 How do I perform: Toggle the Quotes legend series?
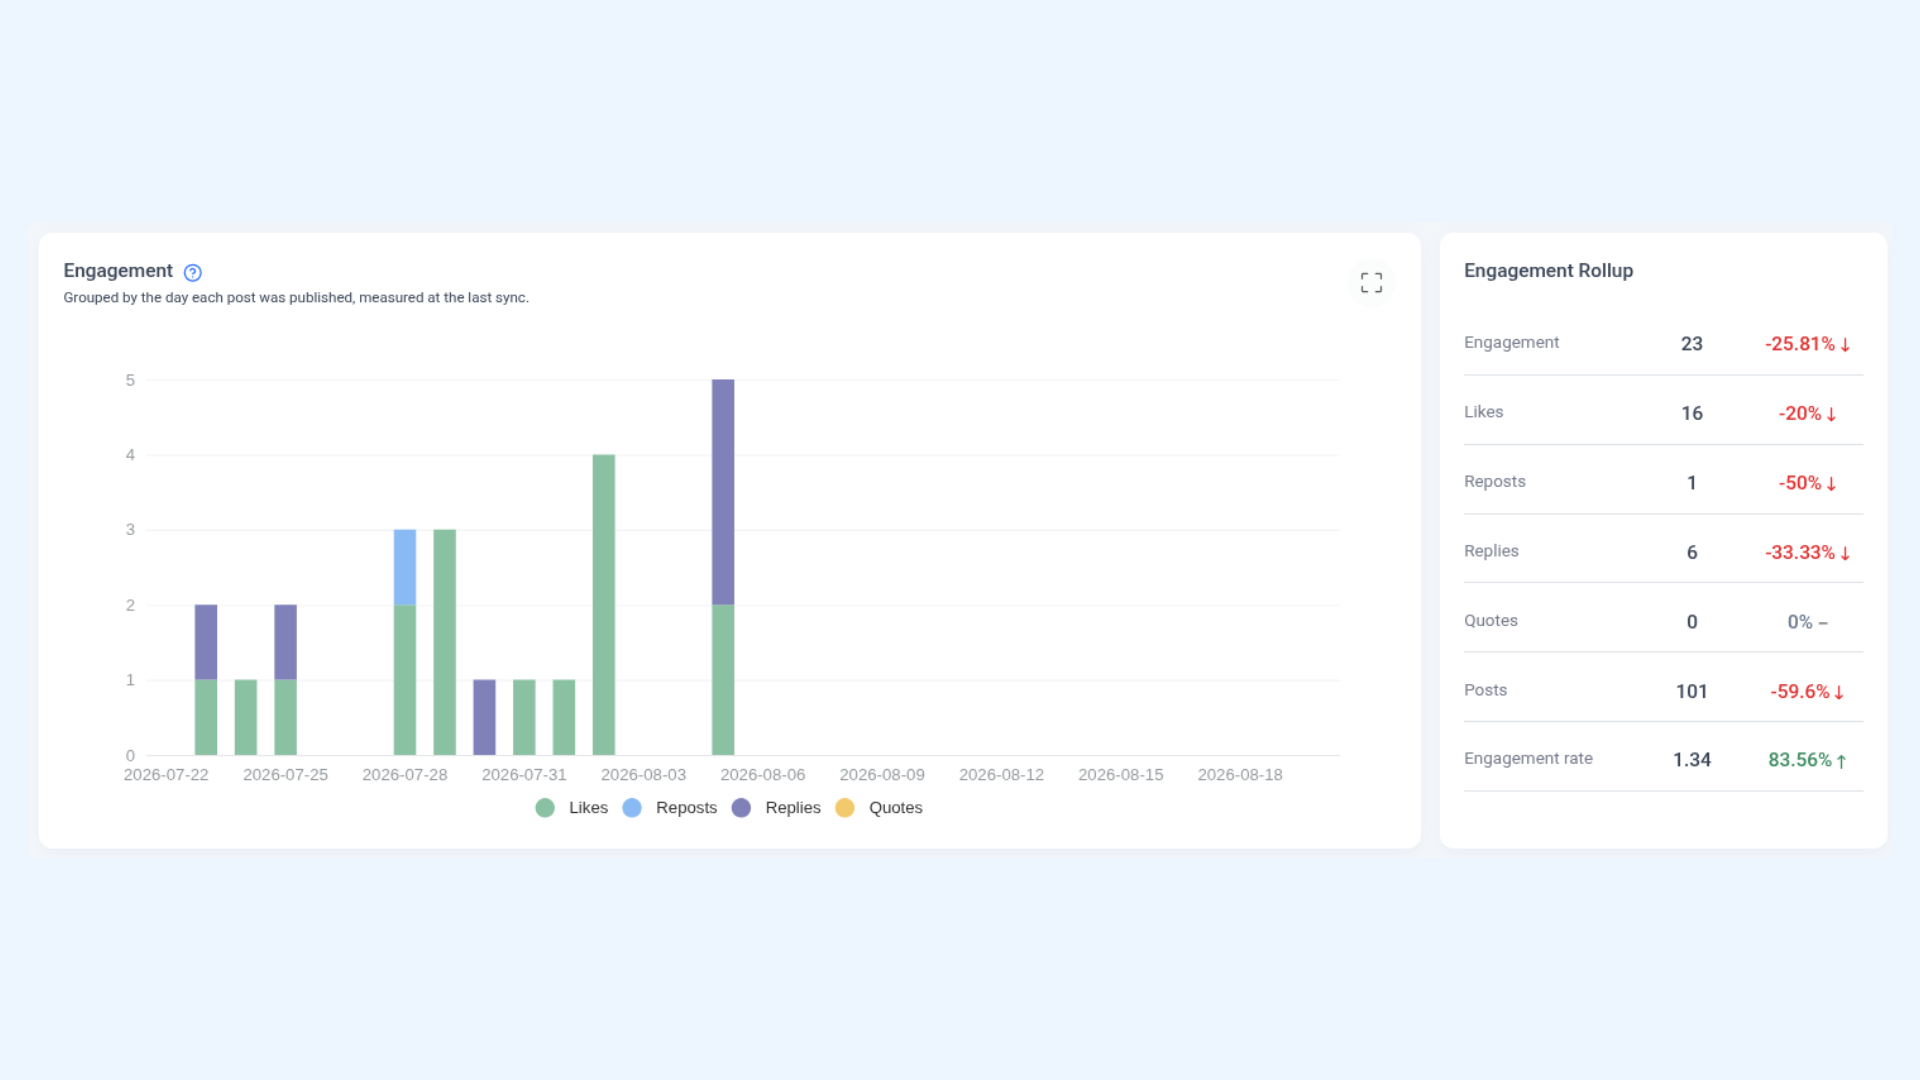pos(879,808)
